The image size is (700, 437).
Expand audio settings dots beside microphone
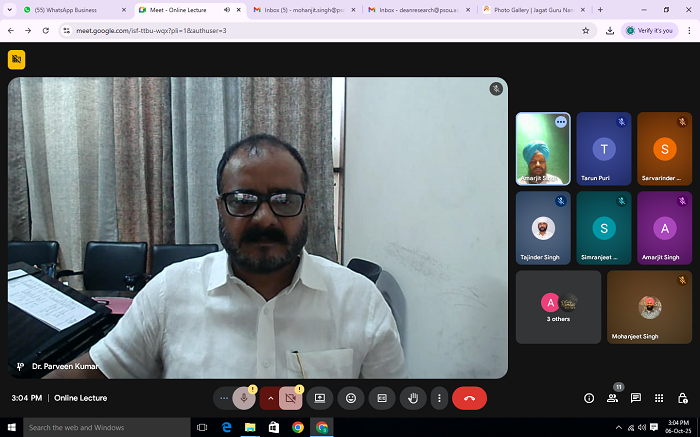coord(224,398)
